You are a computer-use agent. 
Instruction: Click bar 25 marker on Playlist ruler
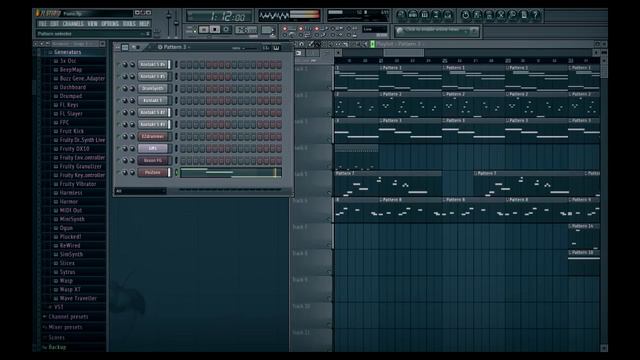[x=444, y=60]
